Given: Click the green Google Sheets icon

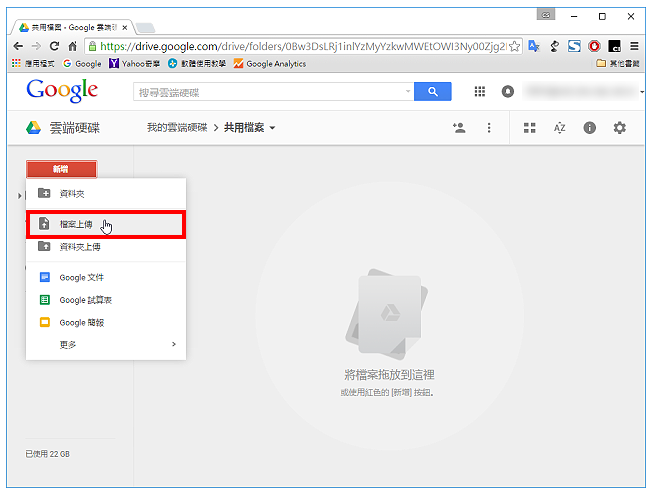Looking at the screenshot, I should coord(45,300).
